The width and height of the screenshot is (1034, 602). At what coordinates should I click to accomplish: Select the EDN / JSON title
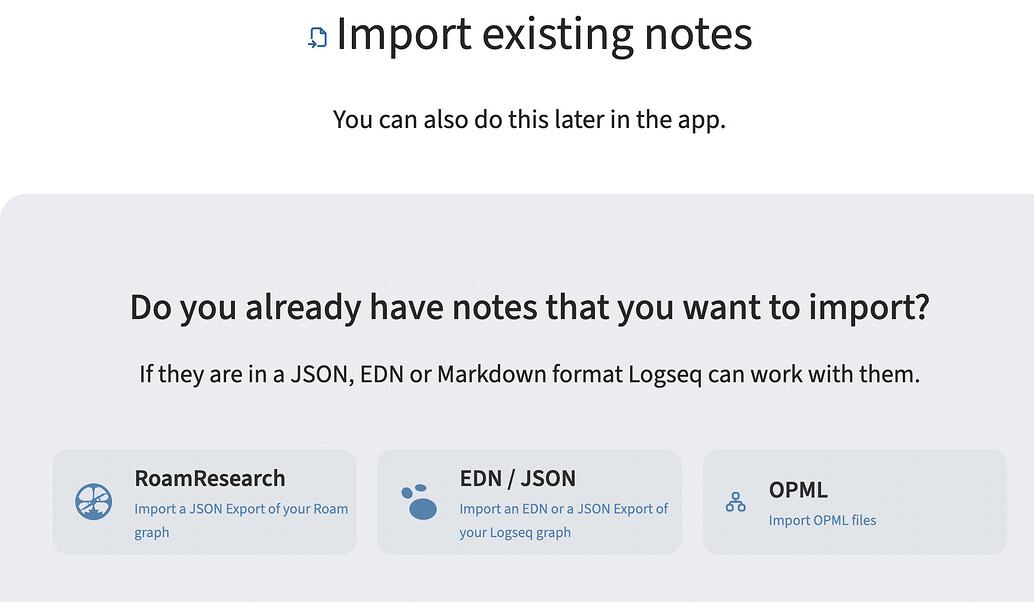point(517,478)
